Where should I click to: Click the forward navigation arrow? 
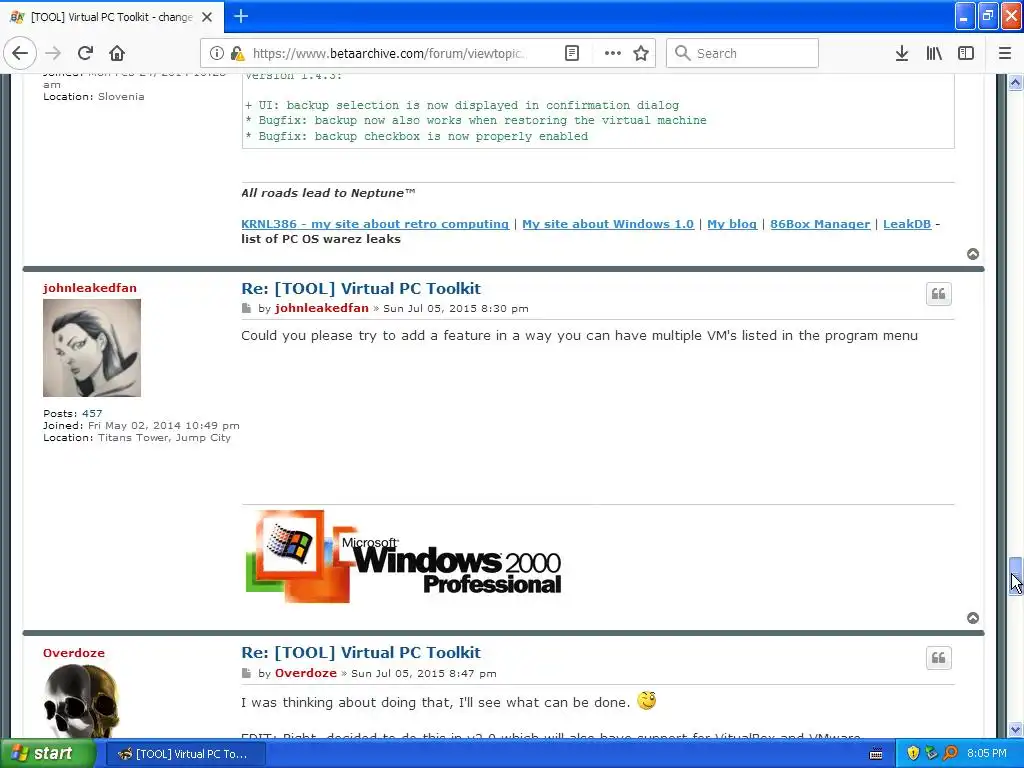point(53,53)
